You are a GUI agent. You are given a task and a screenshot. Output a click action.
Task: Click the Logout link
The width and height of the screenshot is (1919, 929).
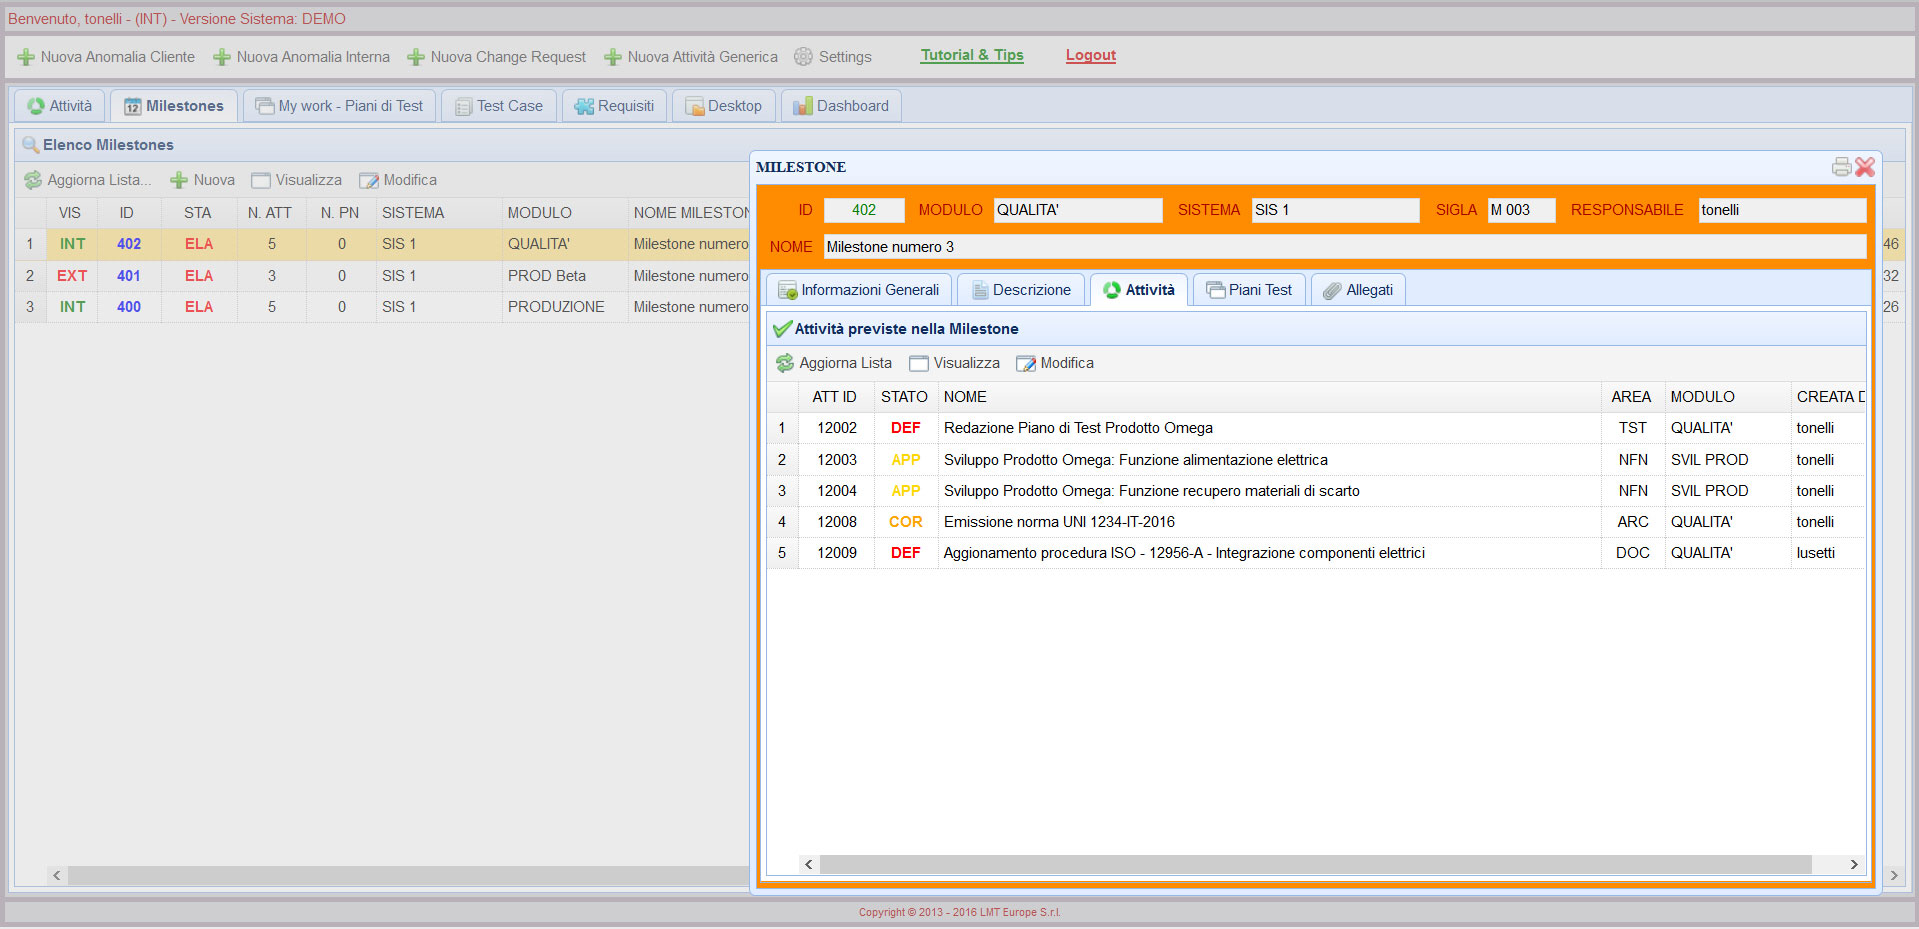coord(1090,55)
